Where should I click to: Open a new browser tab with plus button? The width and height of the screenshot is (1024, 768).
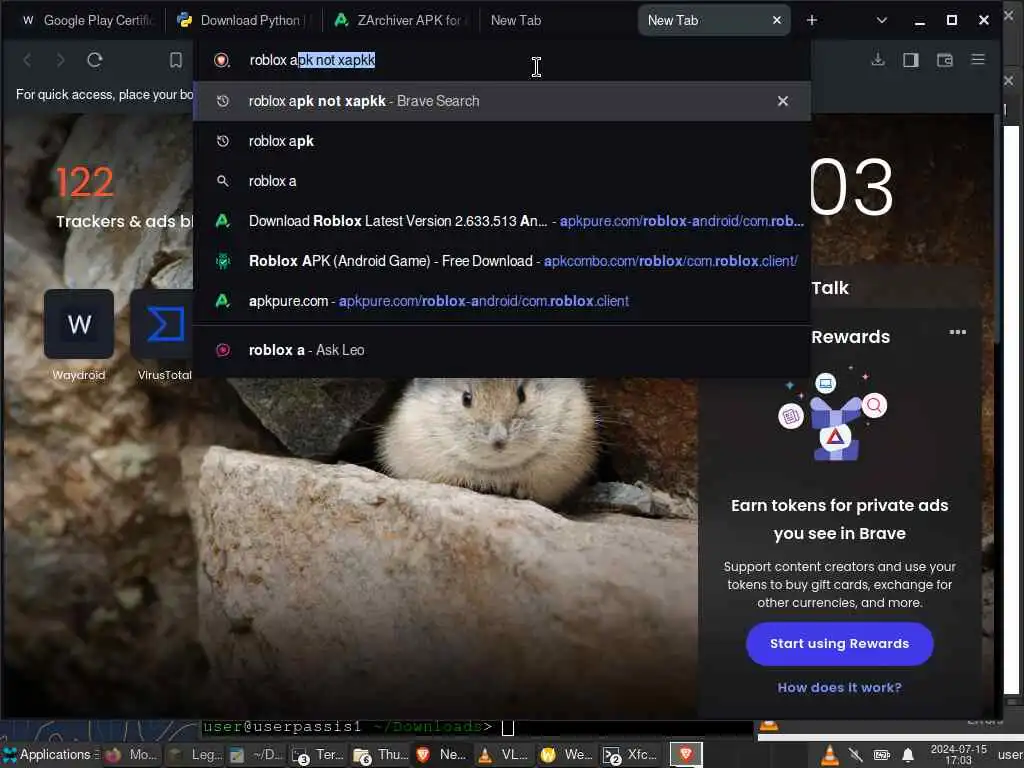(812, 20)
